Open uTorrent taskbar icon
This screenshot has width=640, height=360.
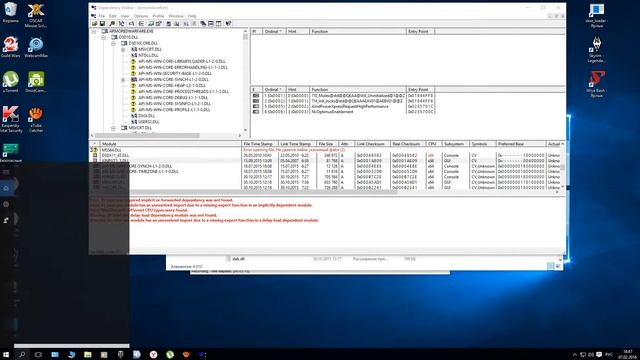[x=170, y=354]
